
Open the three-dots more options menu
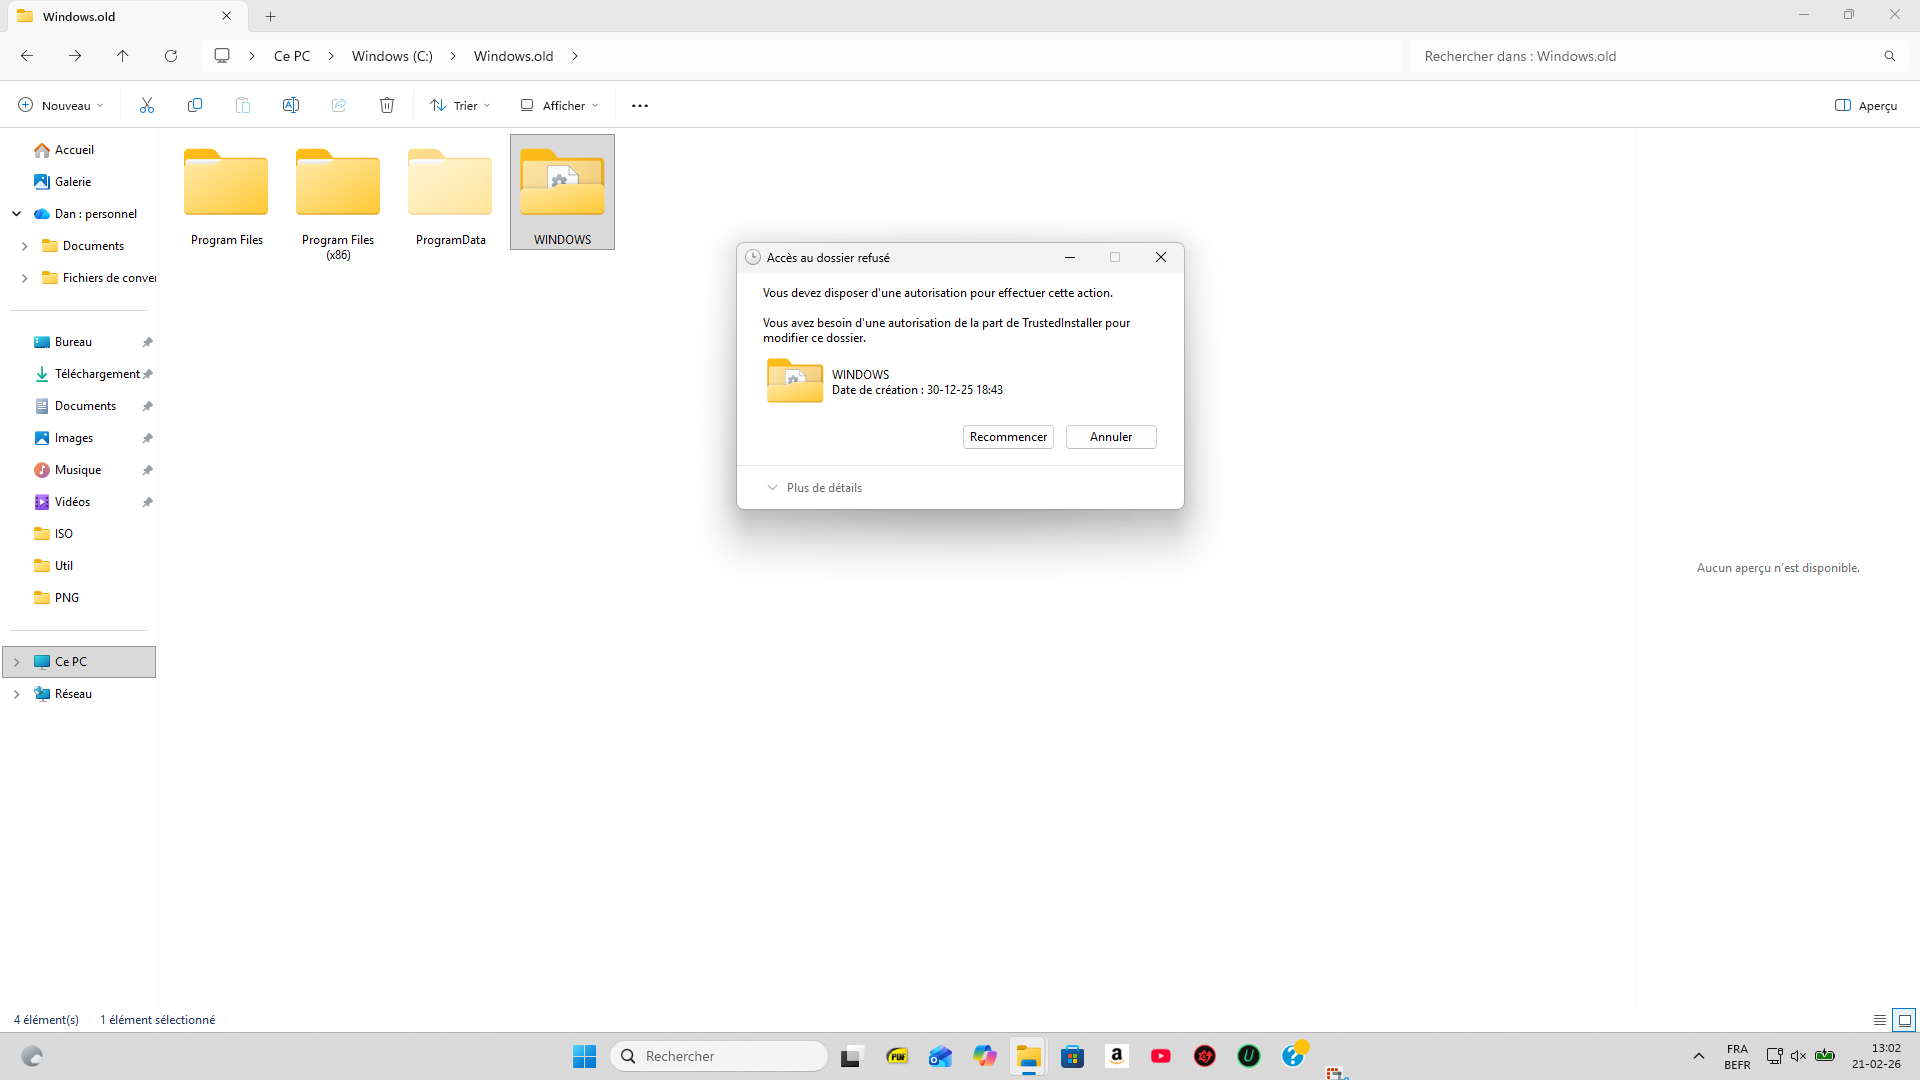pyautogui.click(x=640, y=105)
